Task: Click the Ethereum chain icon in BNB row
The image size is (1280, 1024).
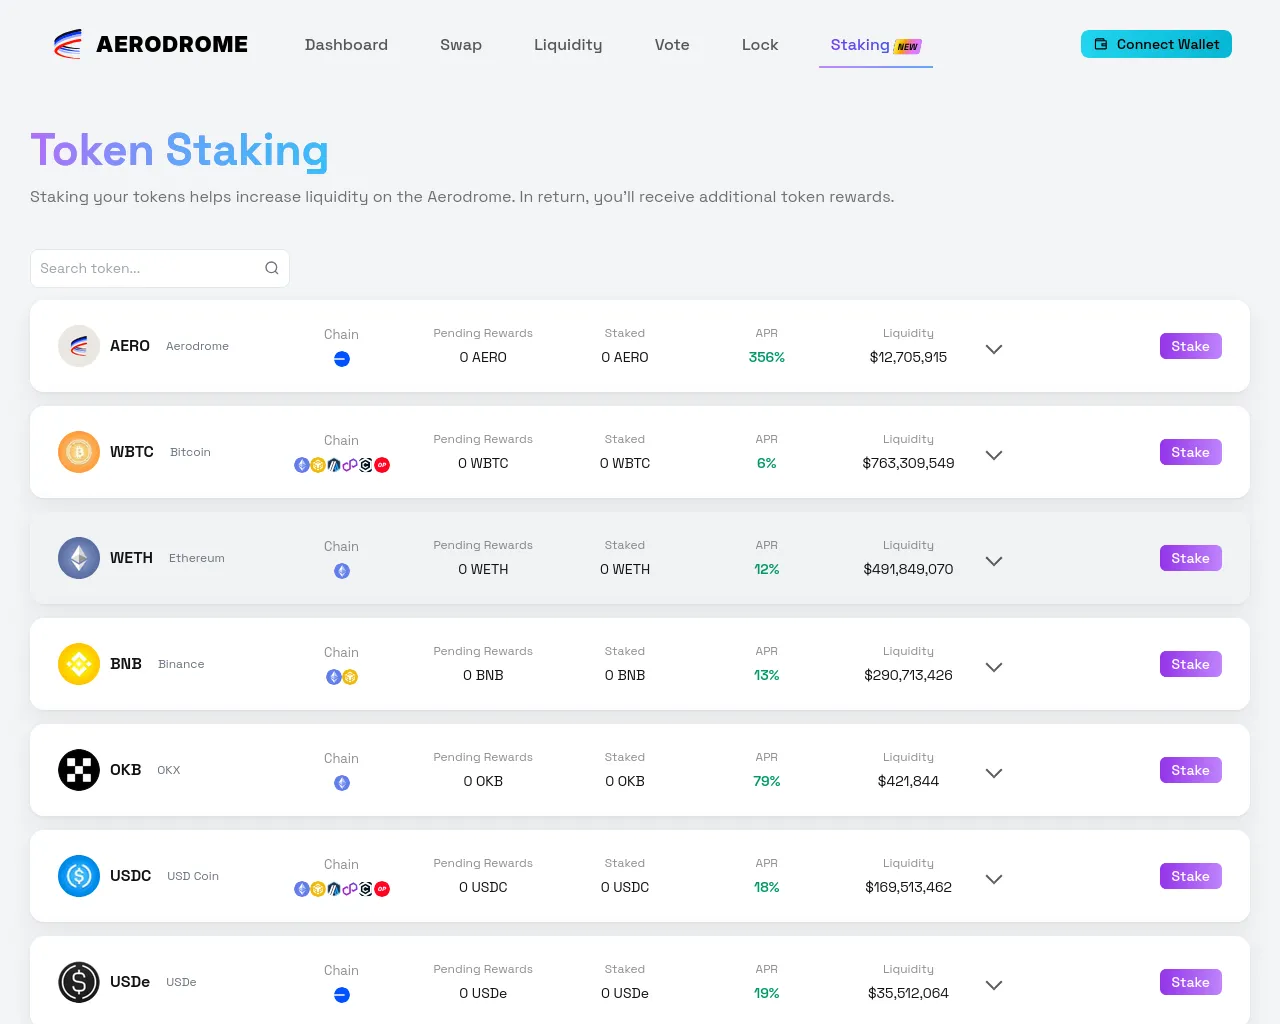Action: coord(334,677)
